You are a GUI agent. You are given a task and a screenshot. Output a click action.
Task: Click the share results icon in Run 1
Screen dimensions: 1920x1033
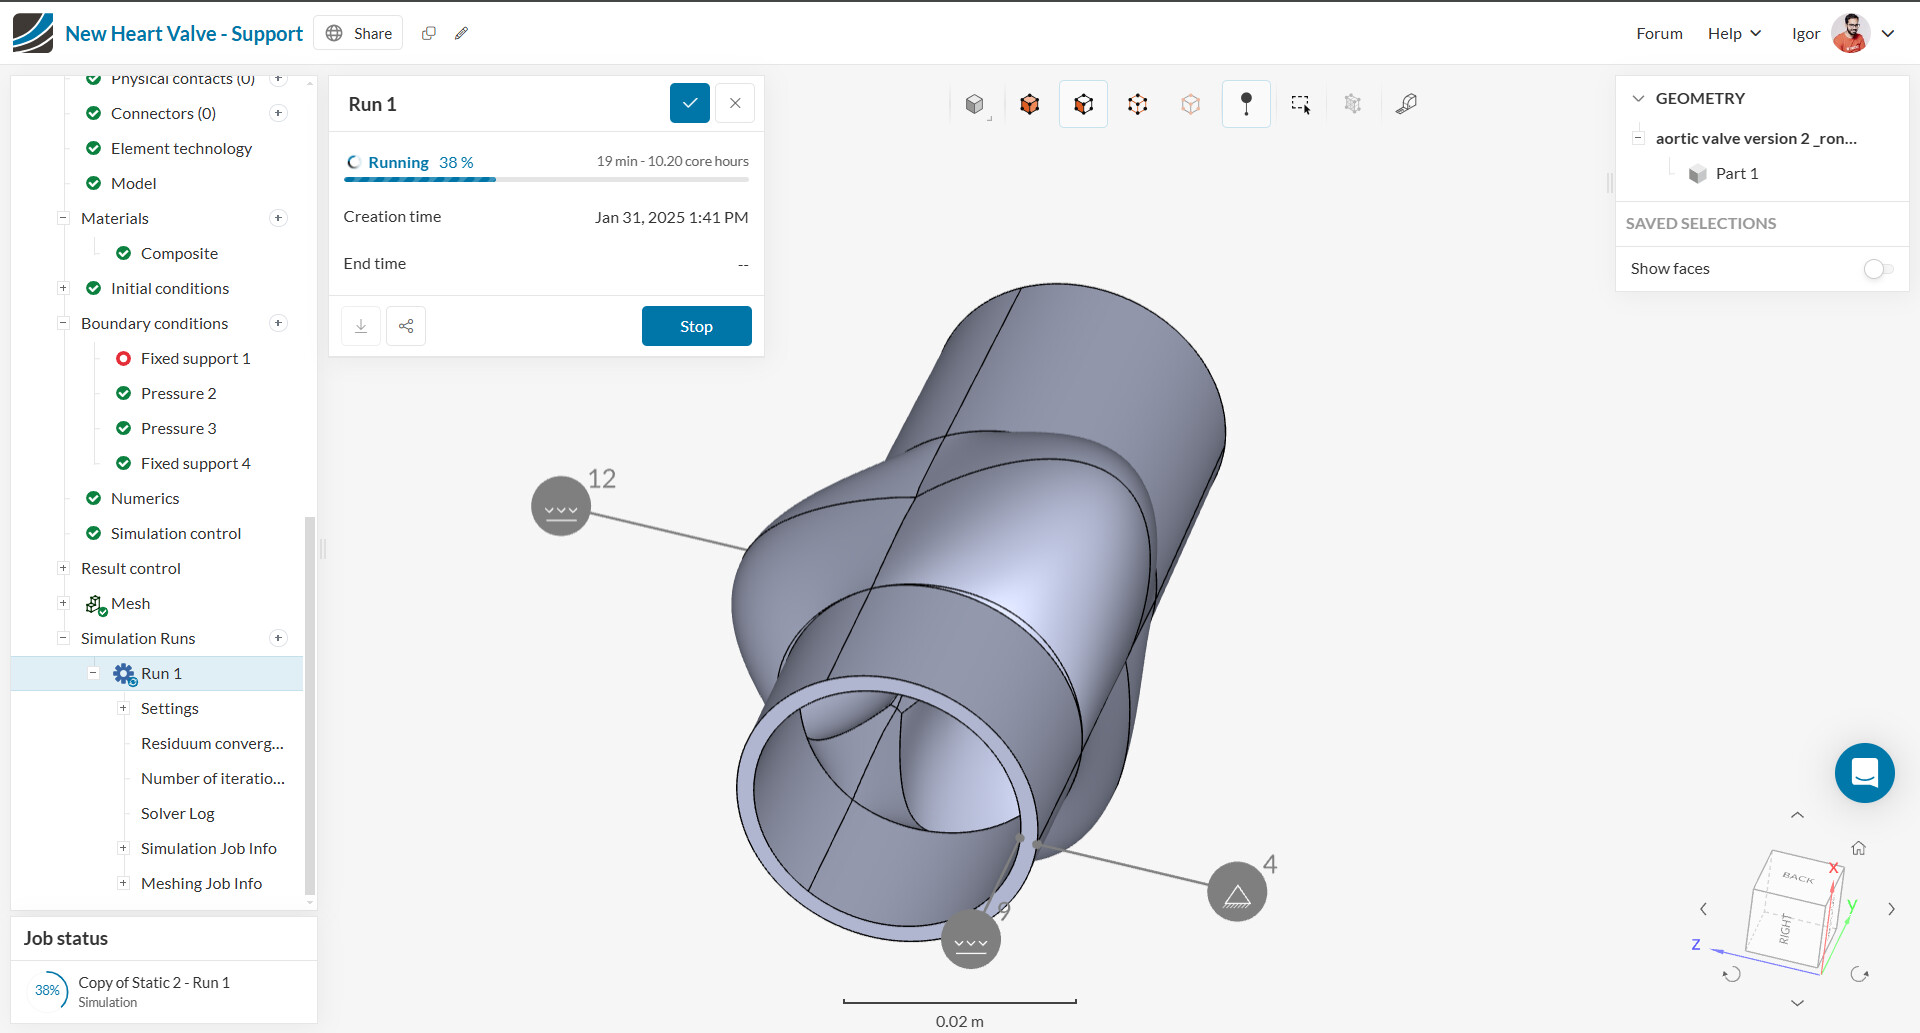(406, 326)
